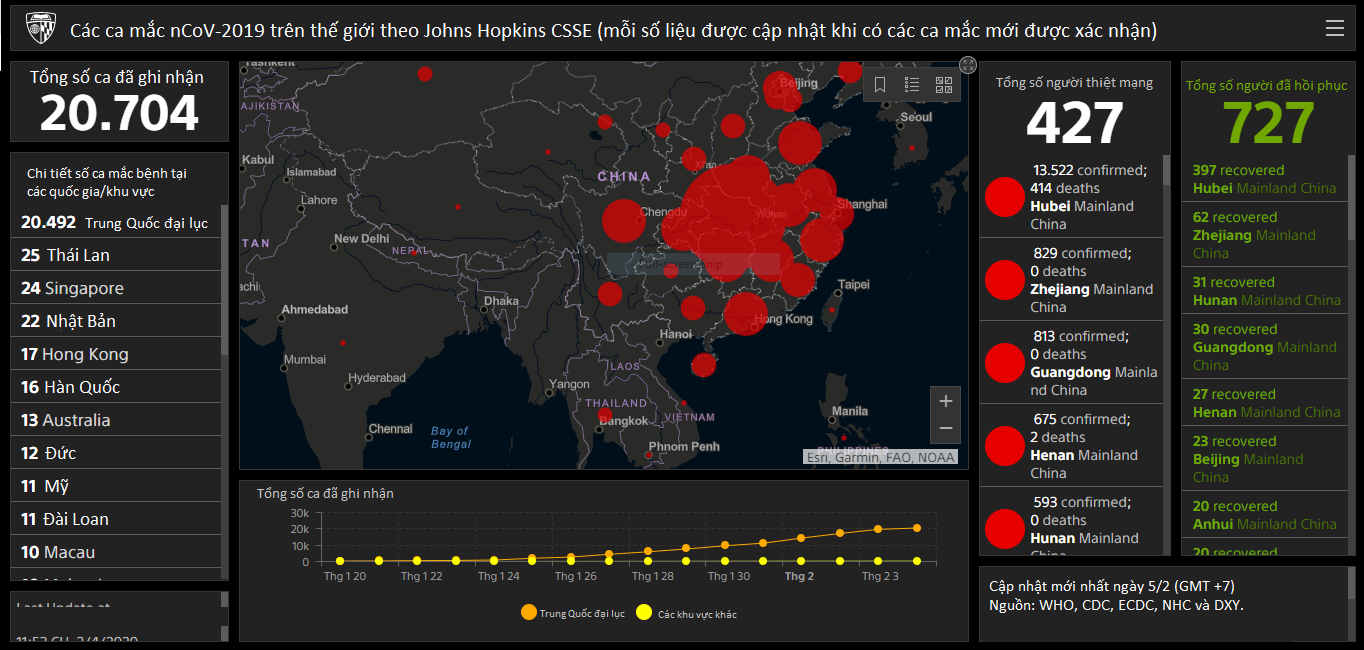Open the Zhejiang confirmed cases entry
1364x650 pixels.
pos(1071,280)
